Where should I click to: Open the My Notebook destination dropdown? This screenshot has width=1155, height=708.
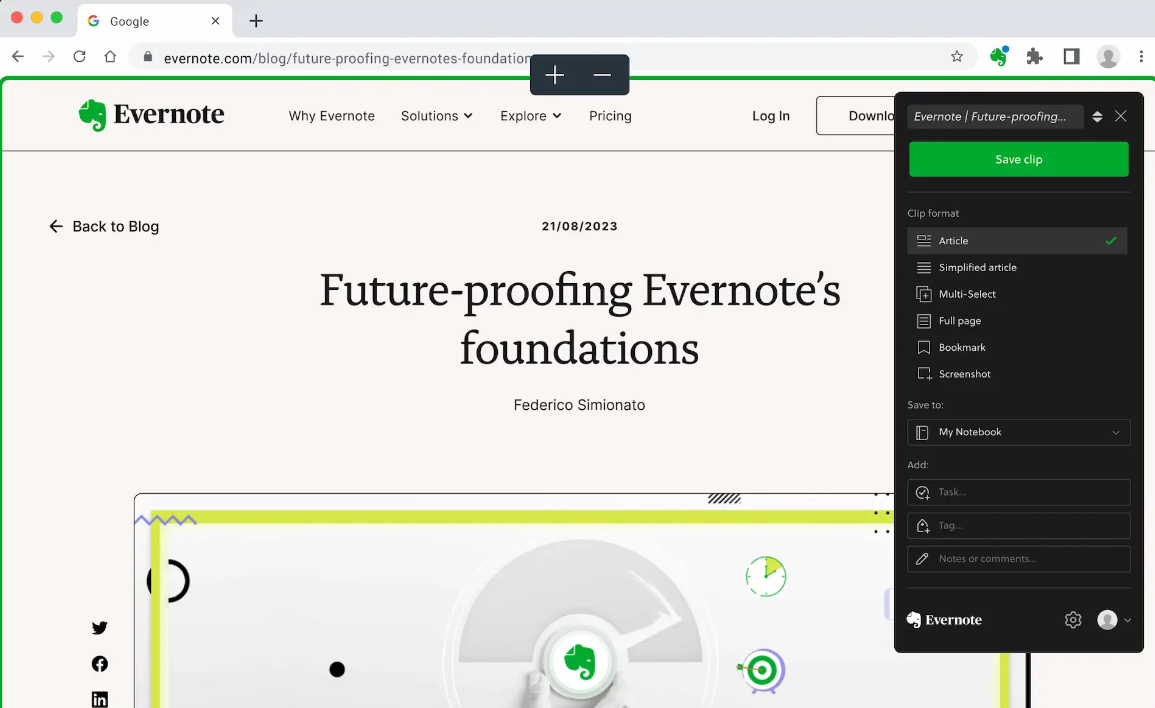tap(1018, 432)
